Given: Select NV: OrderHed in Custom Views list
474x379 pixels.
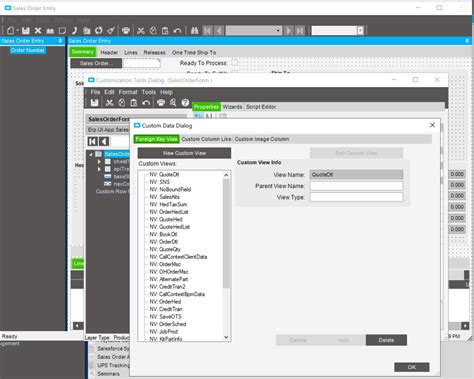Looking at the screenshot, I should [x=165, y=302].
